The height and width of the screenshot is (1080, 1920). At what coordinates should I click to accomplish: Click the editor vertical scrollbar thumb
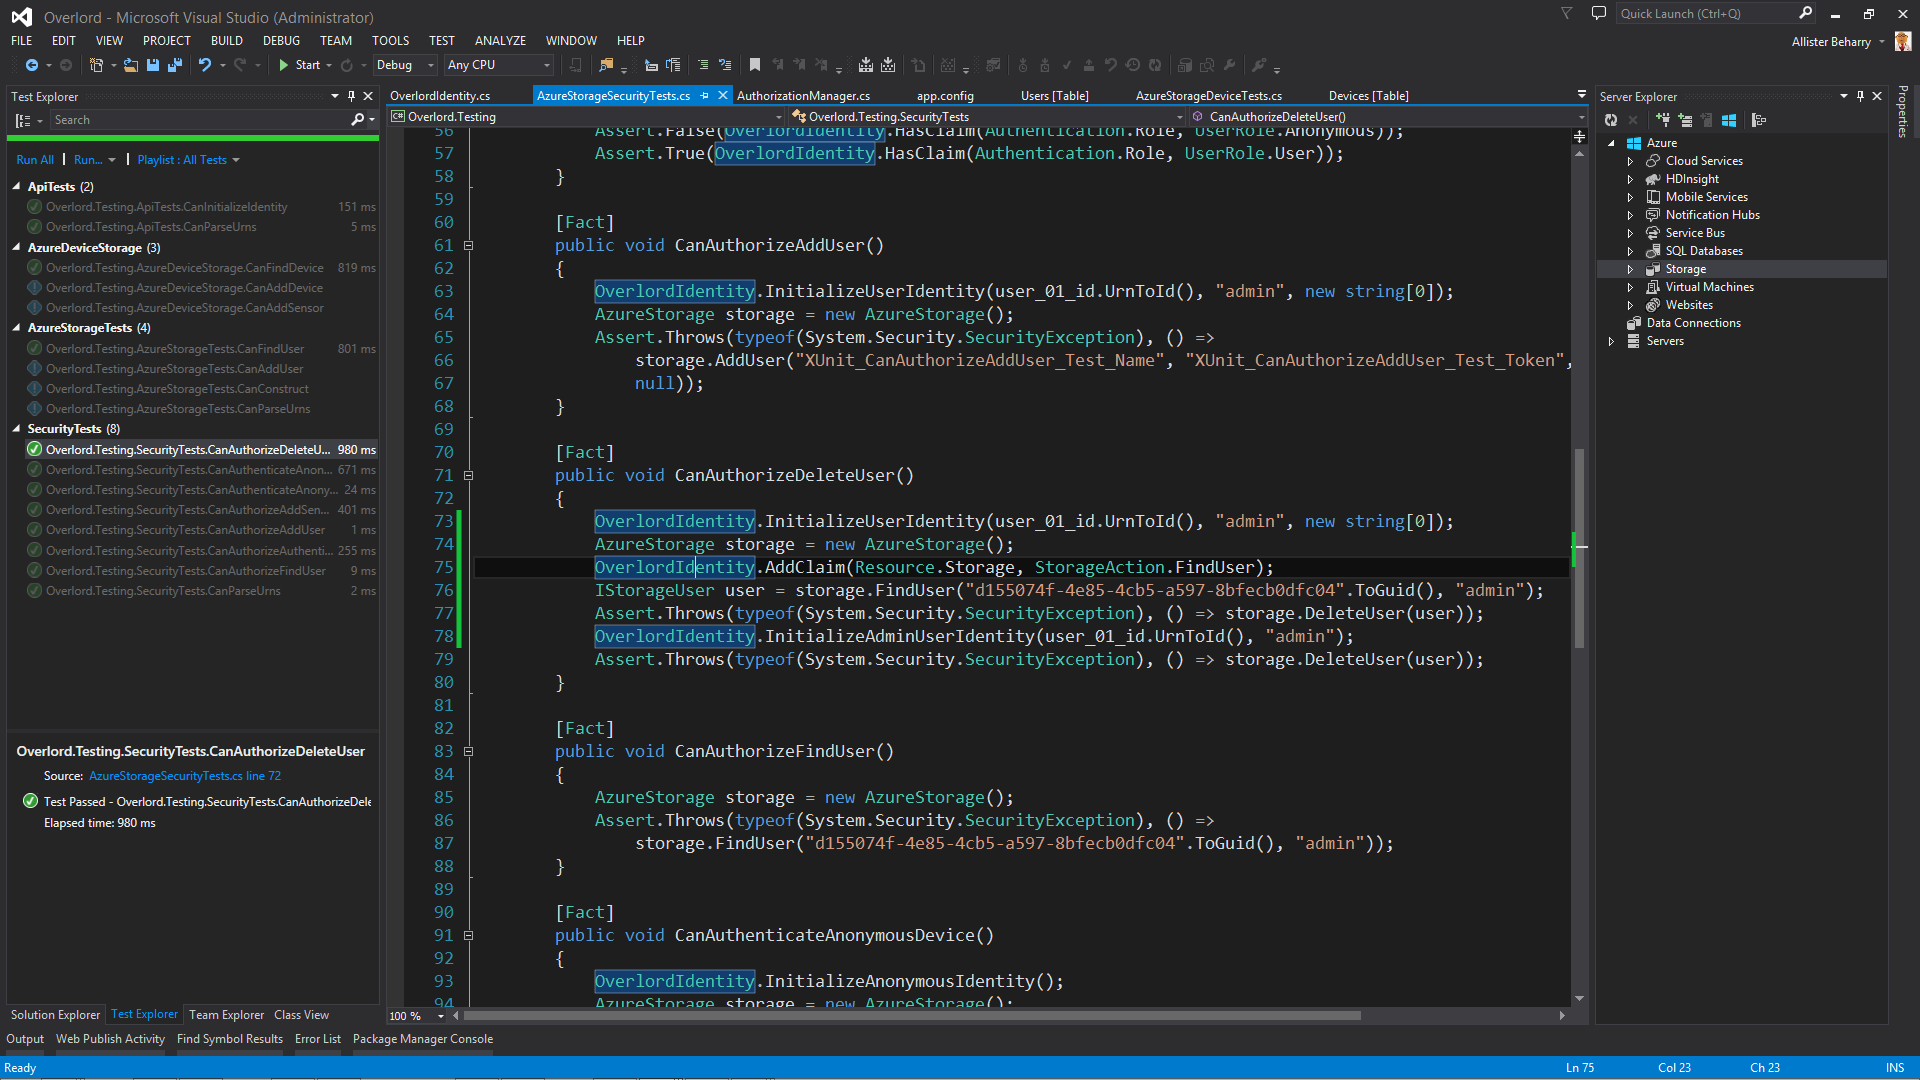[x=1579, y=548]
